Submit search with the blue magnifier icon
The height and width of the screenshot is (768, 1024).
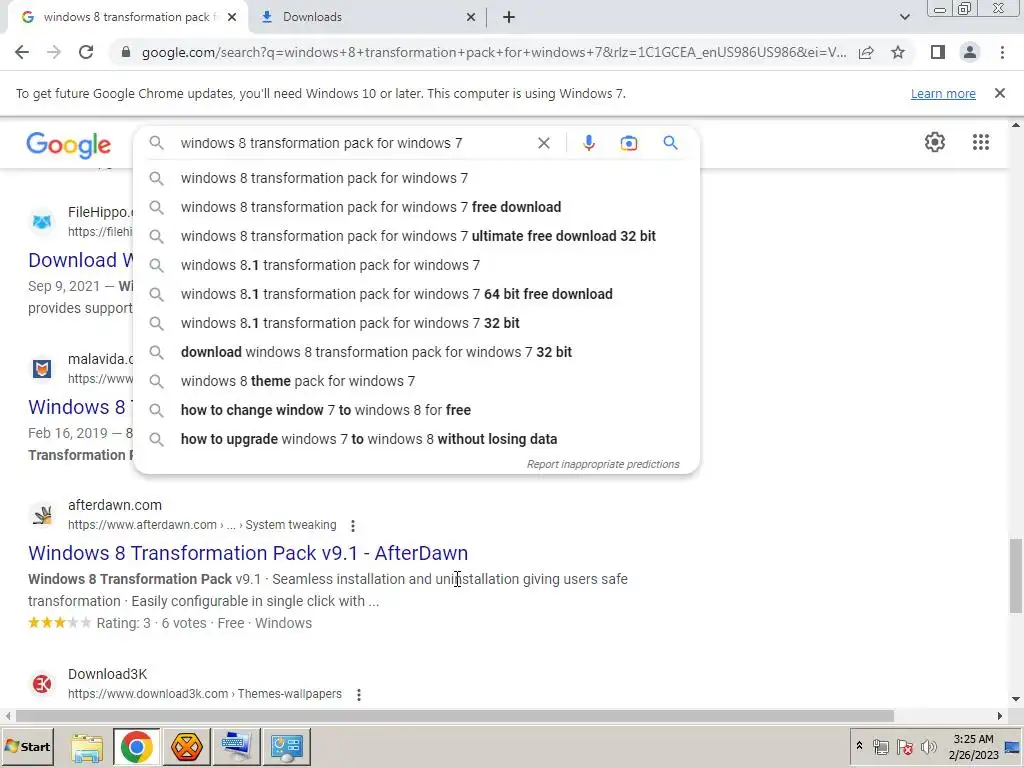pyautogui.click(x=670, y=142)
